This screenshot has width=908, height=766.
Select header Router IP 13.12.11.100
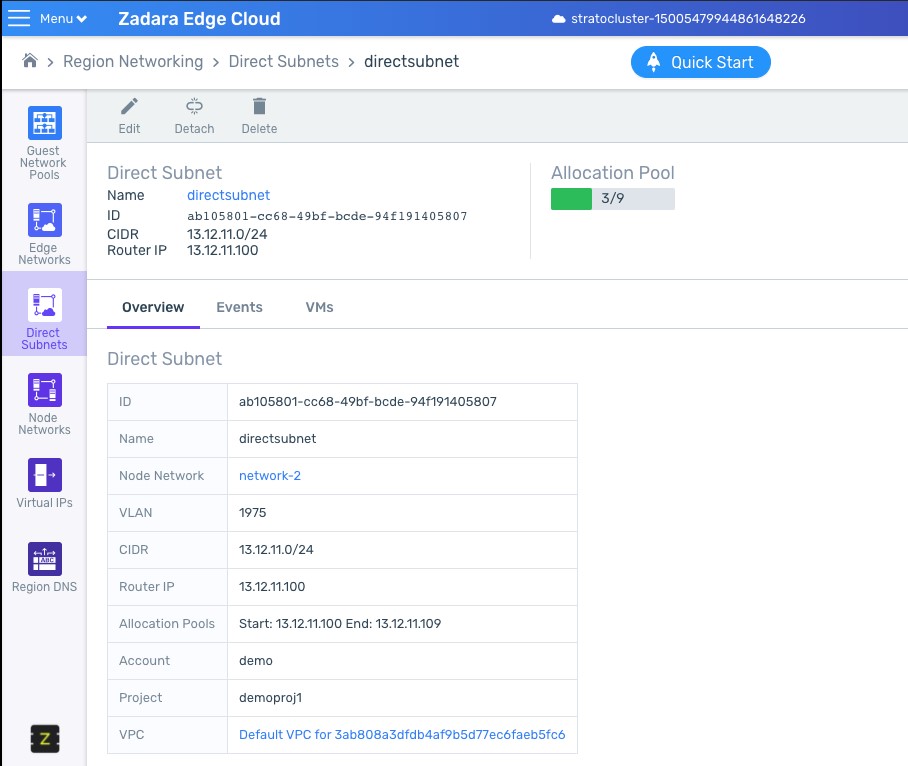pyautogui.click(x=222, y=251)
